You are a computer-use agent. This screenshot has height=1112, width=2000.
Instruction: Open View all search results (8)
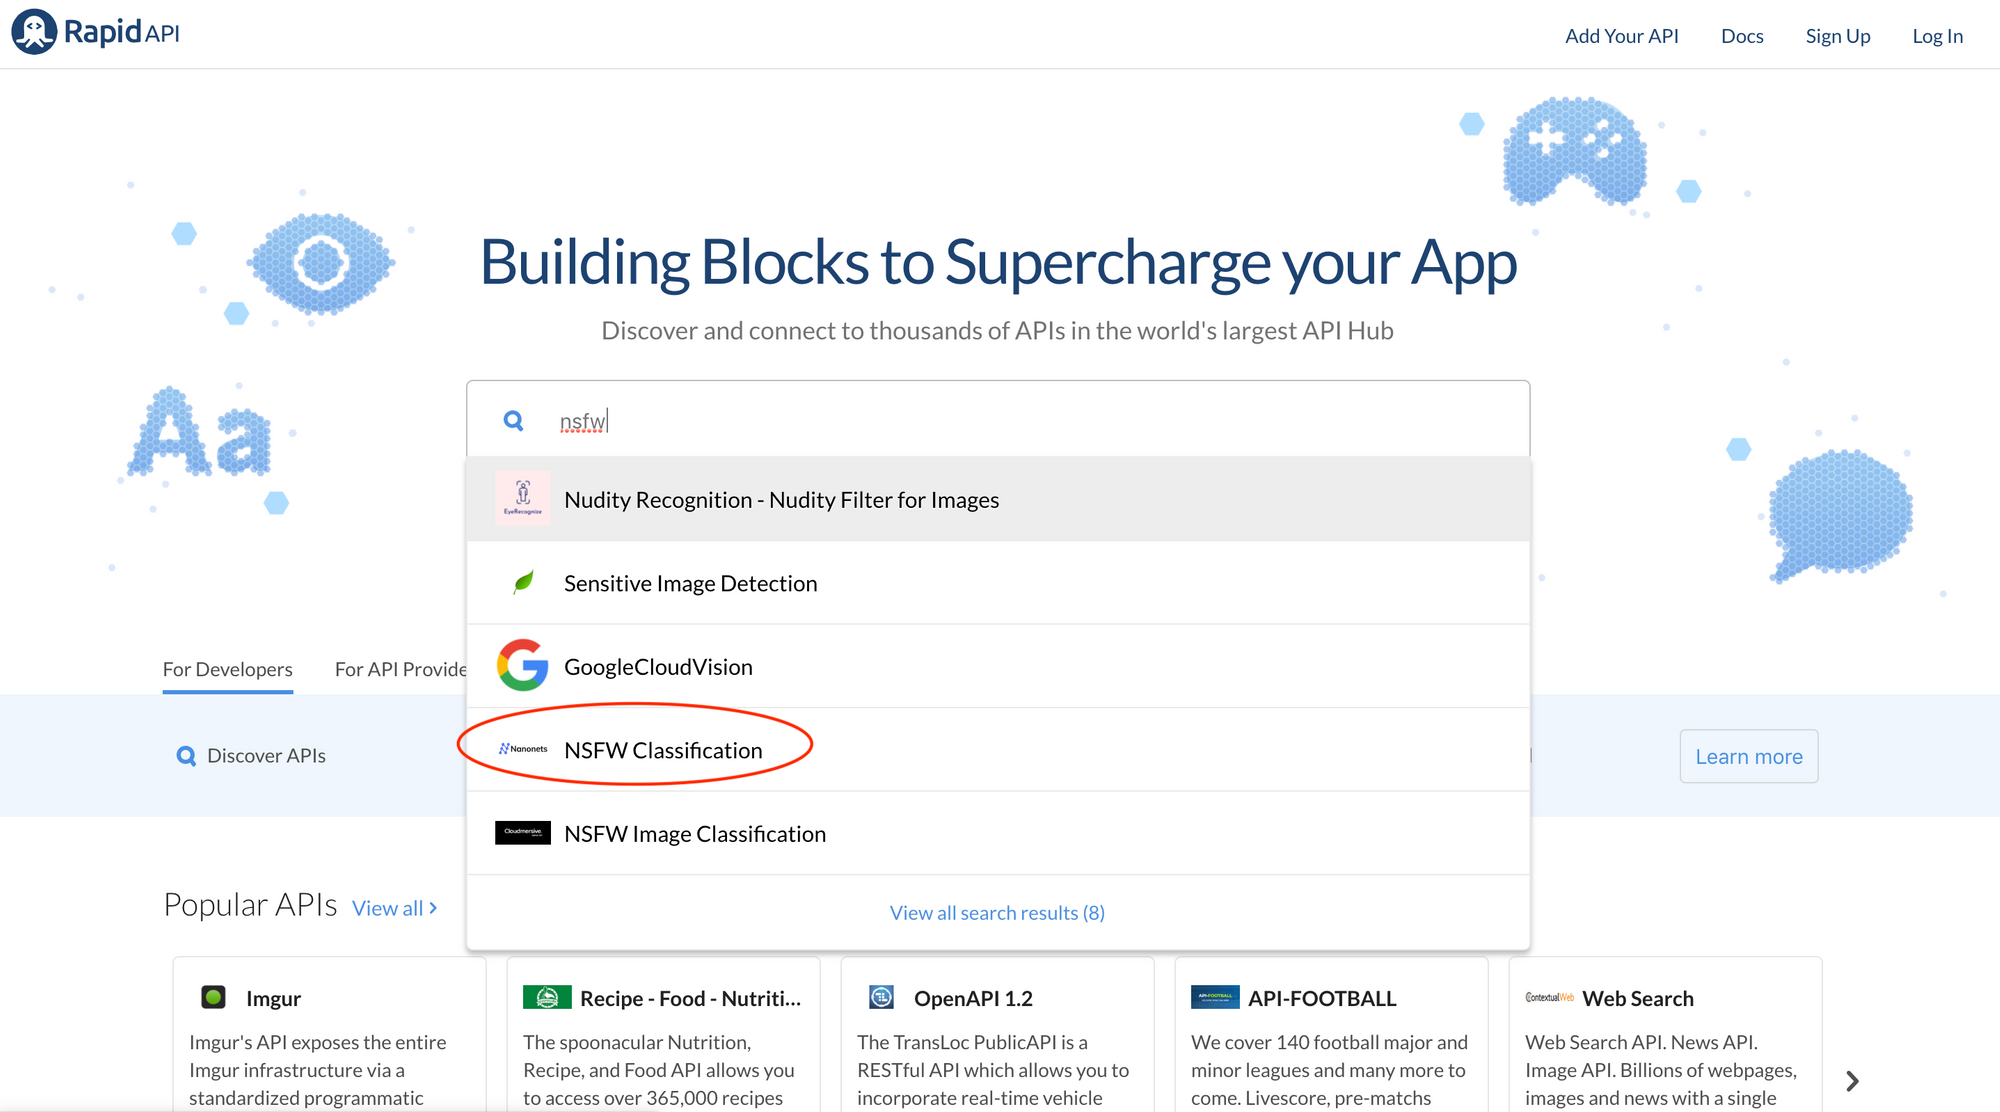coord(997,912)
